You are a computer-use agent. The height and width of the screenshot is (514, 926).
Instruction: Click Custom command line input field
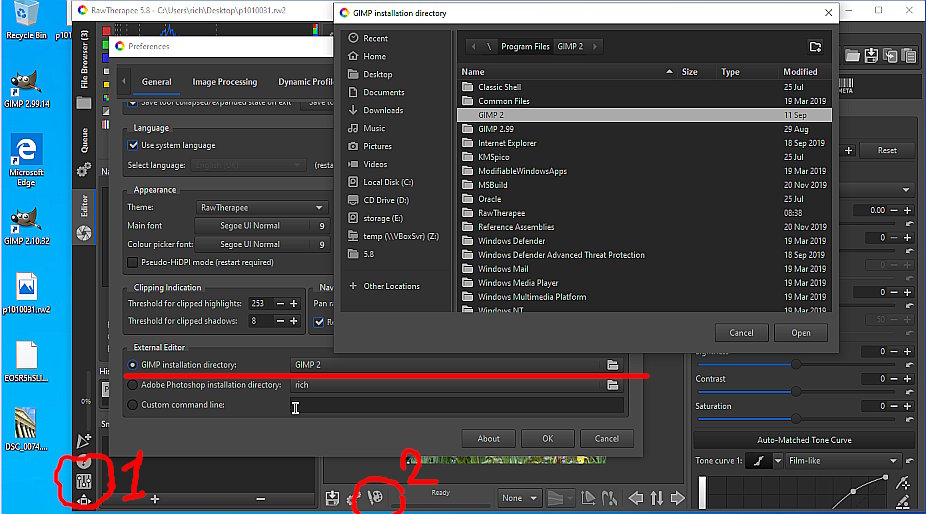point(457,405)
